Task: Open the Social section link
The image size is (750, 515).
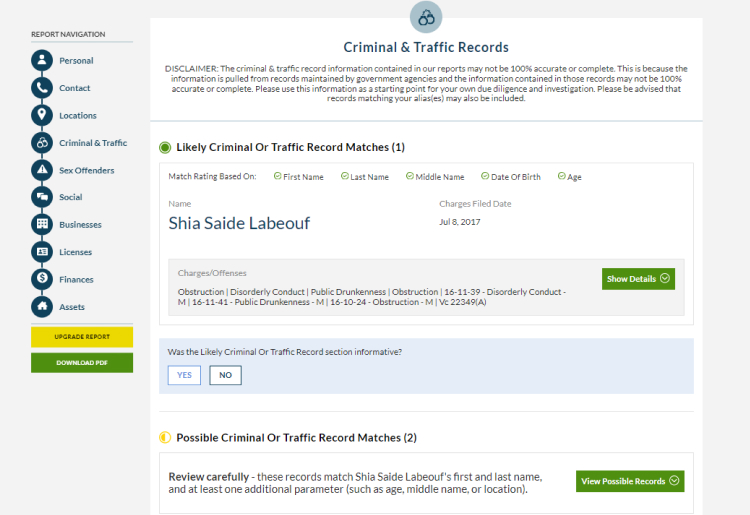Action: click(71, 197)
